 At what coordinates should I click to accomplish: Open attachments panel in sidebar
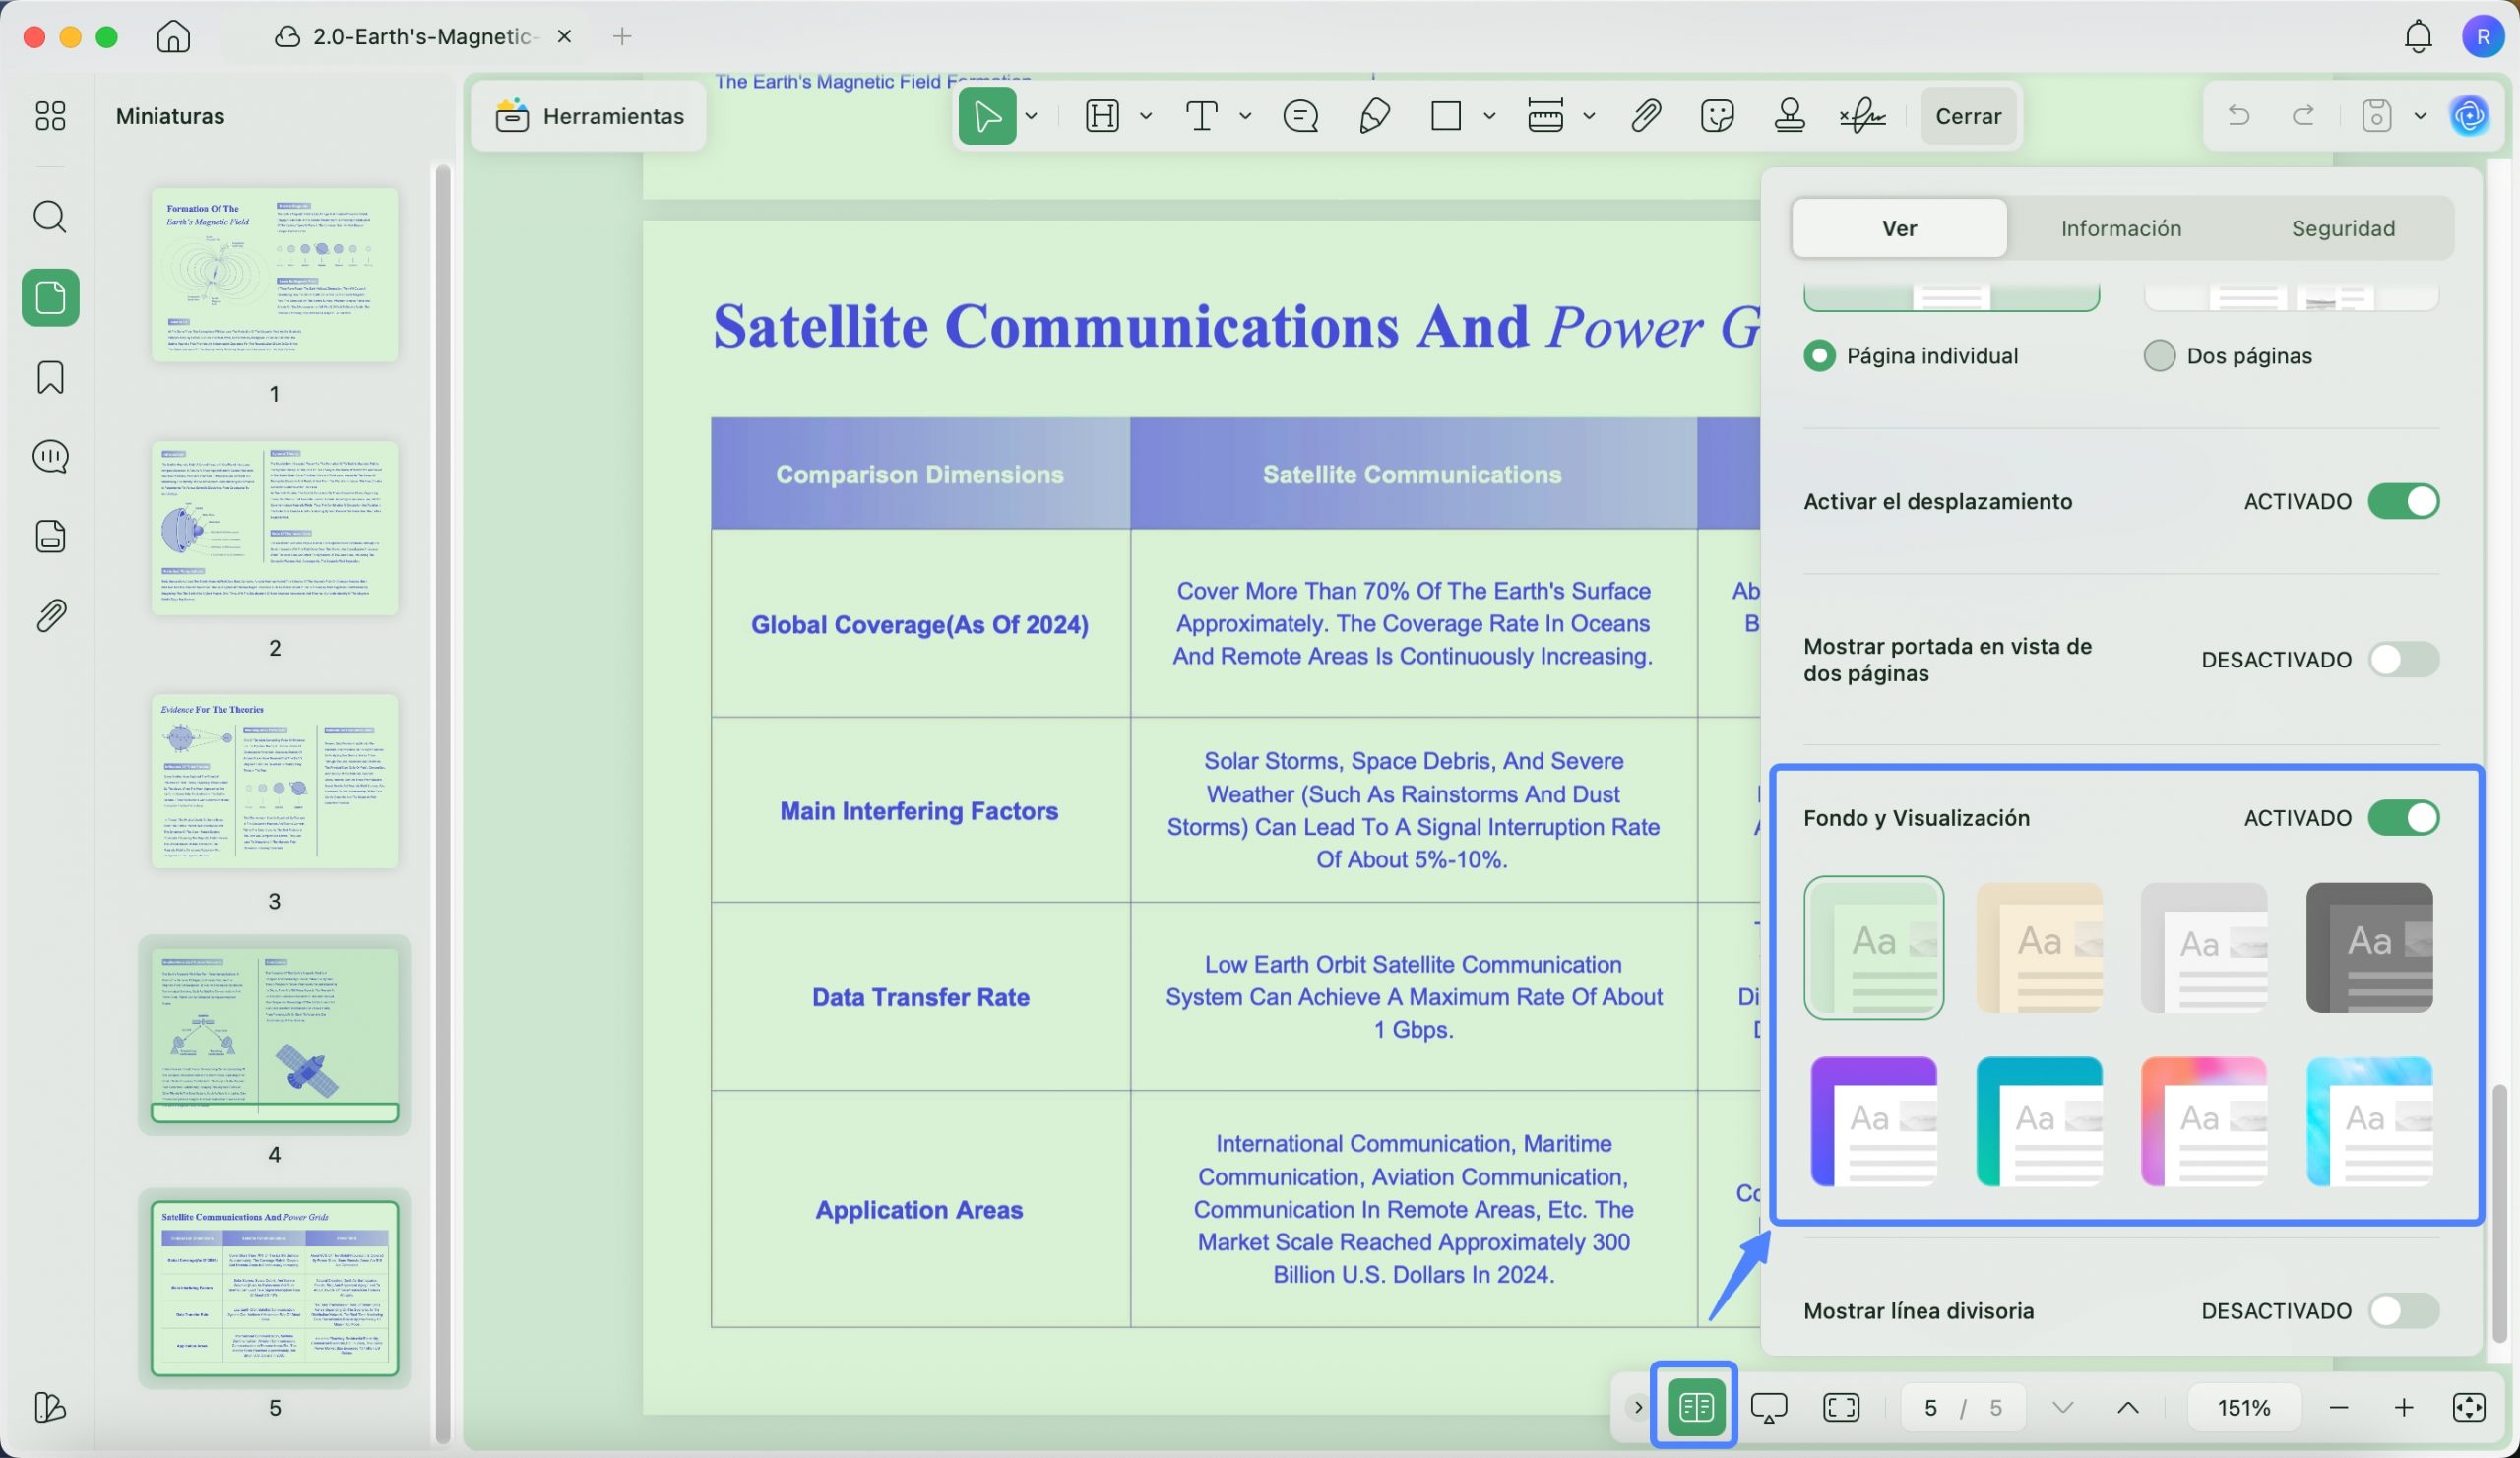tap(50, 615)
